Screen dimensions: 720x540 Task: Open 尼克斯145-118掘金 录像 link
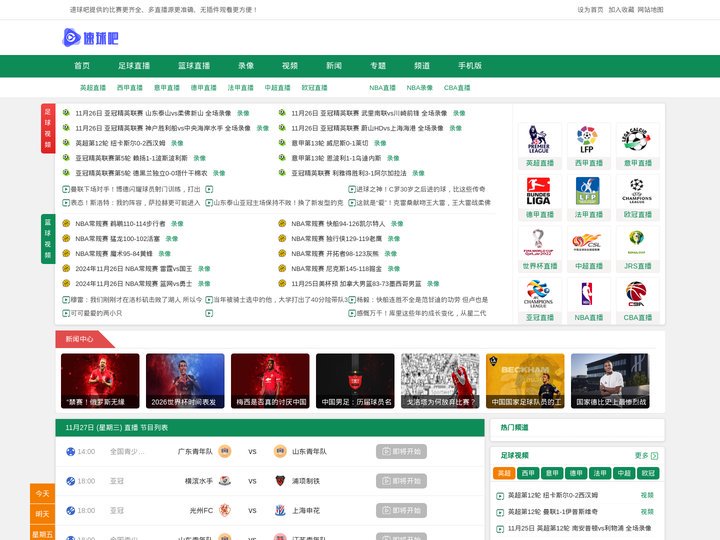(x=394, y=269)
